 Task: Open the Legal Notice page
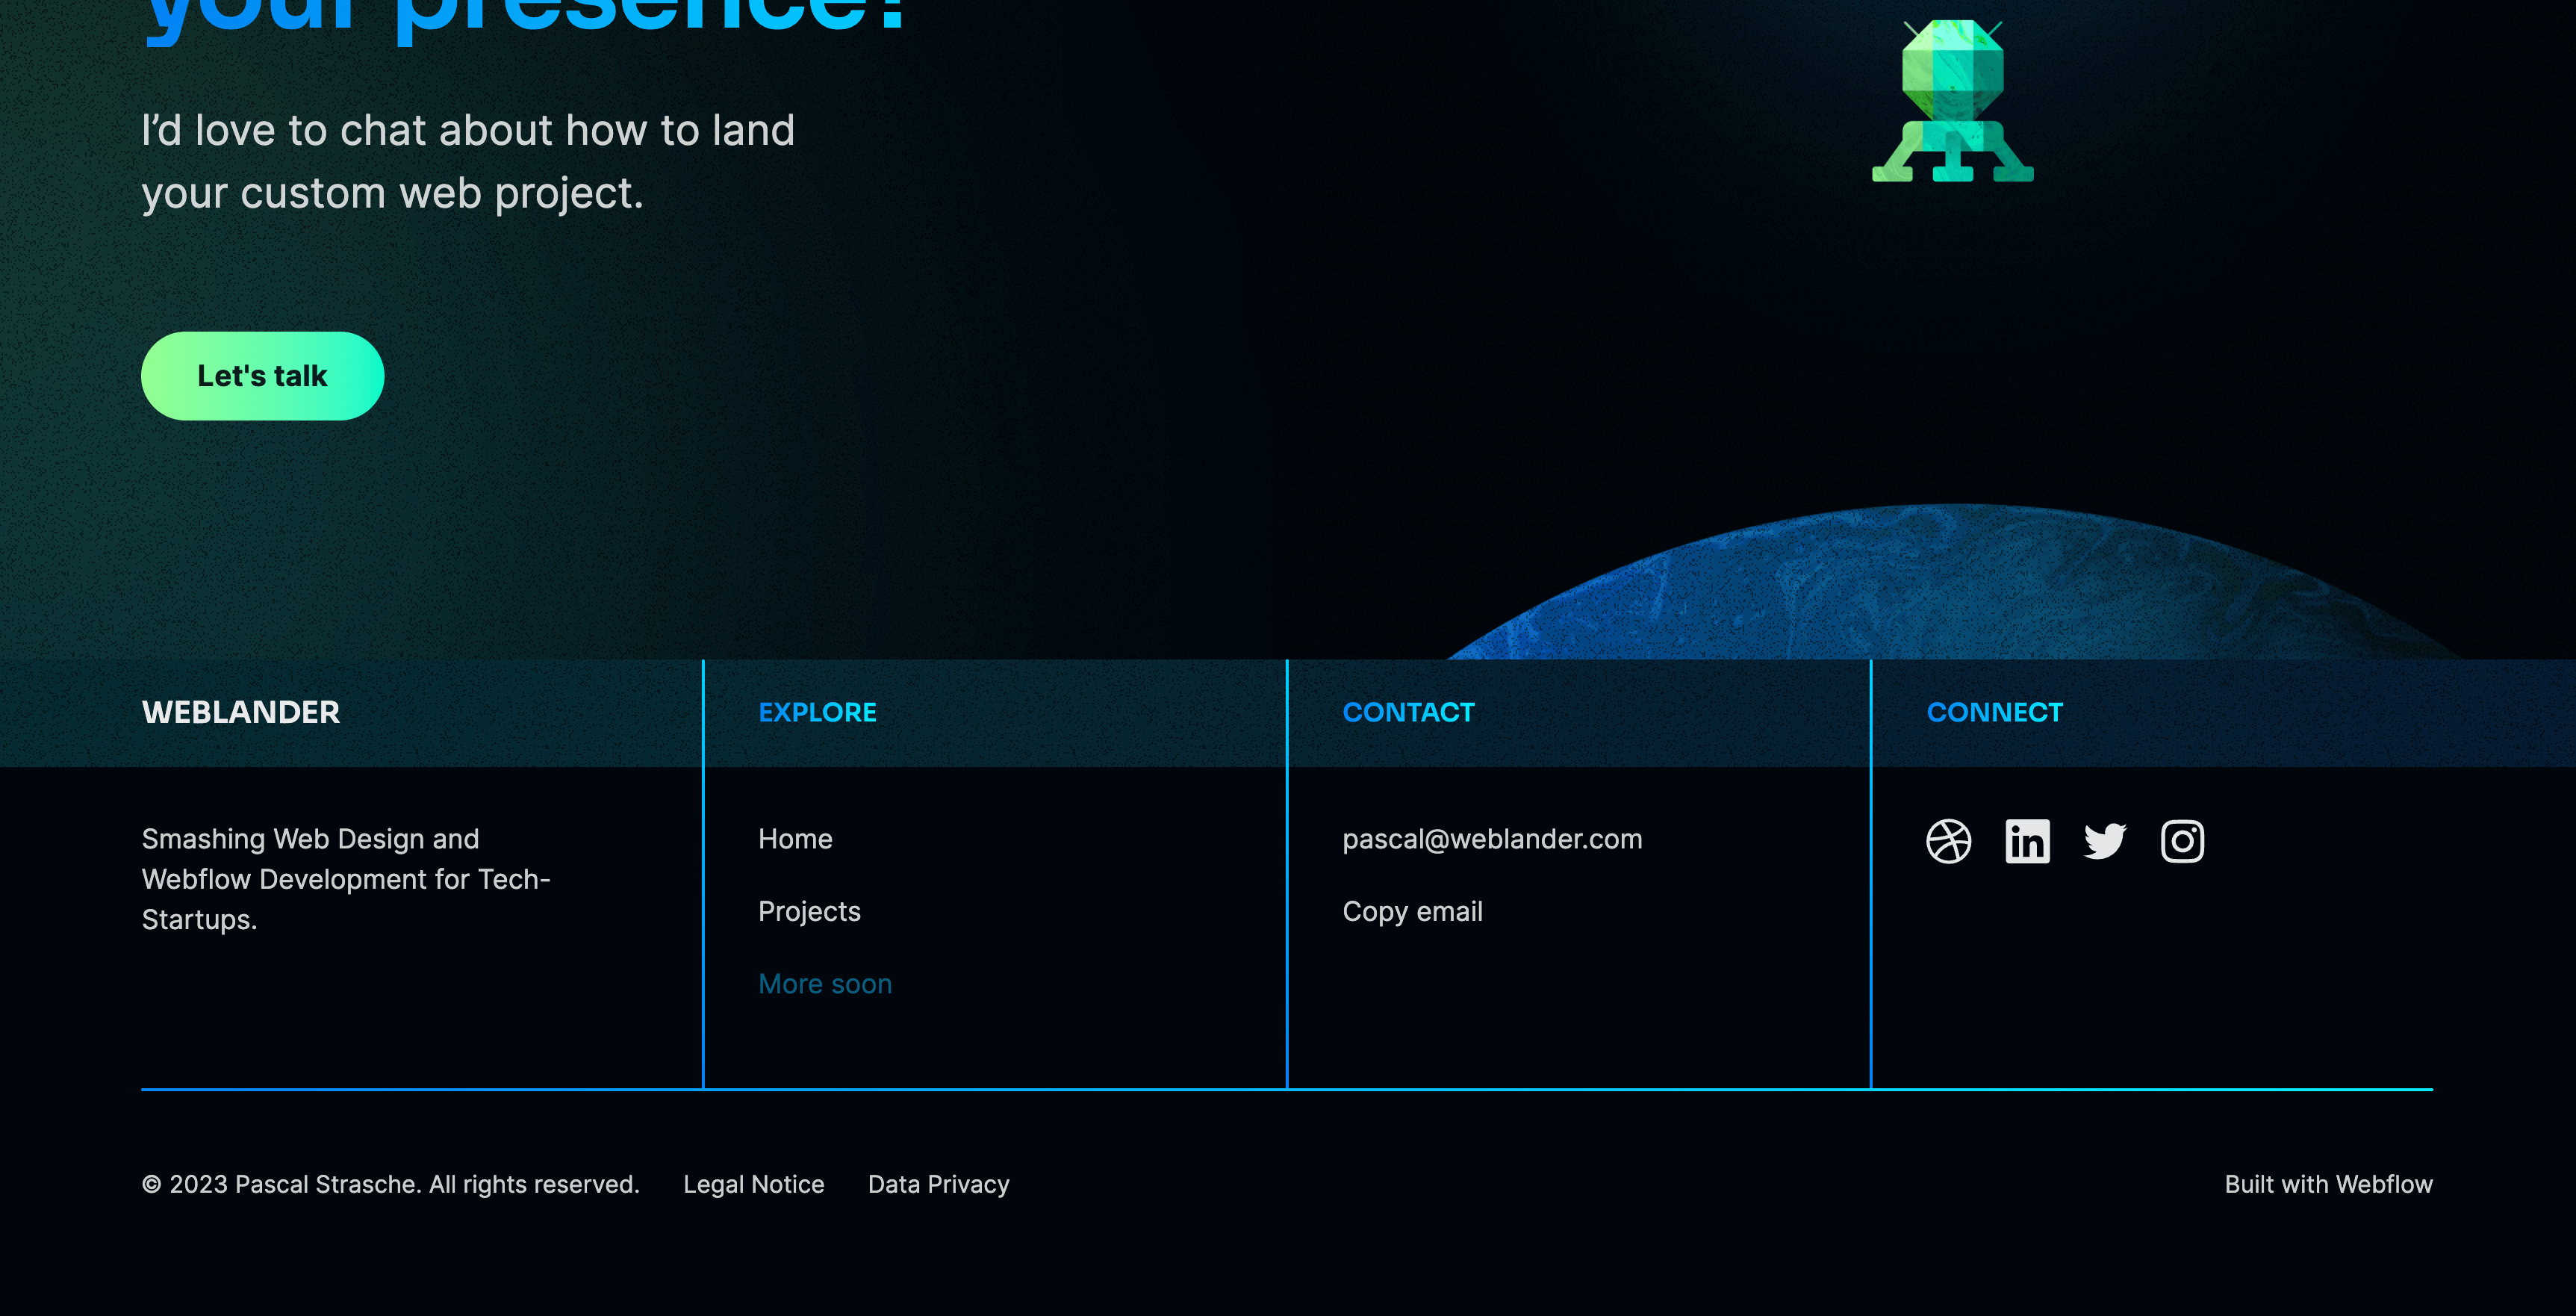pyautogui.click(x=753, y=1184)
